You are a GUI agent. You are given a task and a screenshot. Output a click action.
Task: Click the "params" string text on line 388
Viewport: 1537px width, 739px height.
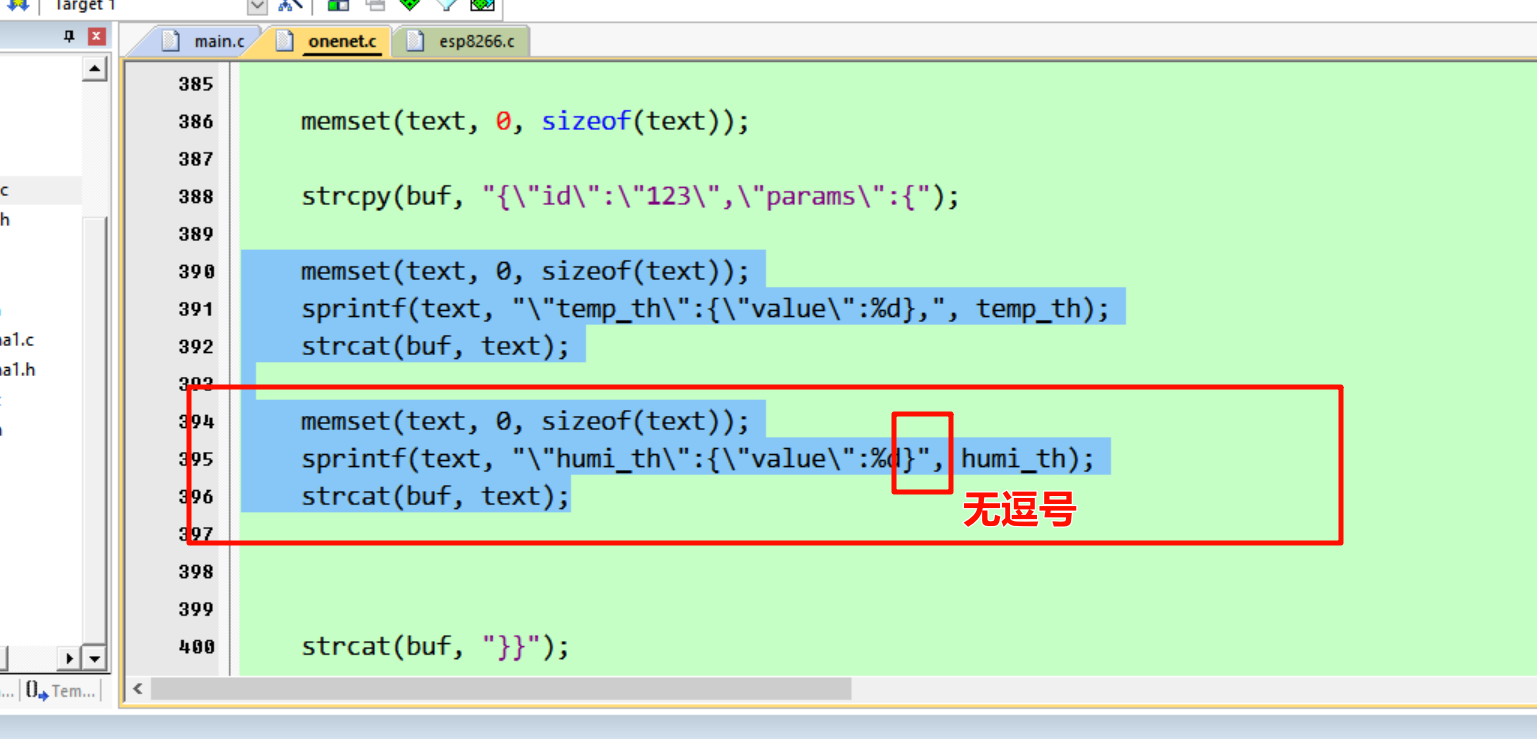pos(811,197)
